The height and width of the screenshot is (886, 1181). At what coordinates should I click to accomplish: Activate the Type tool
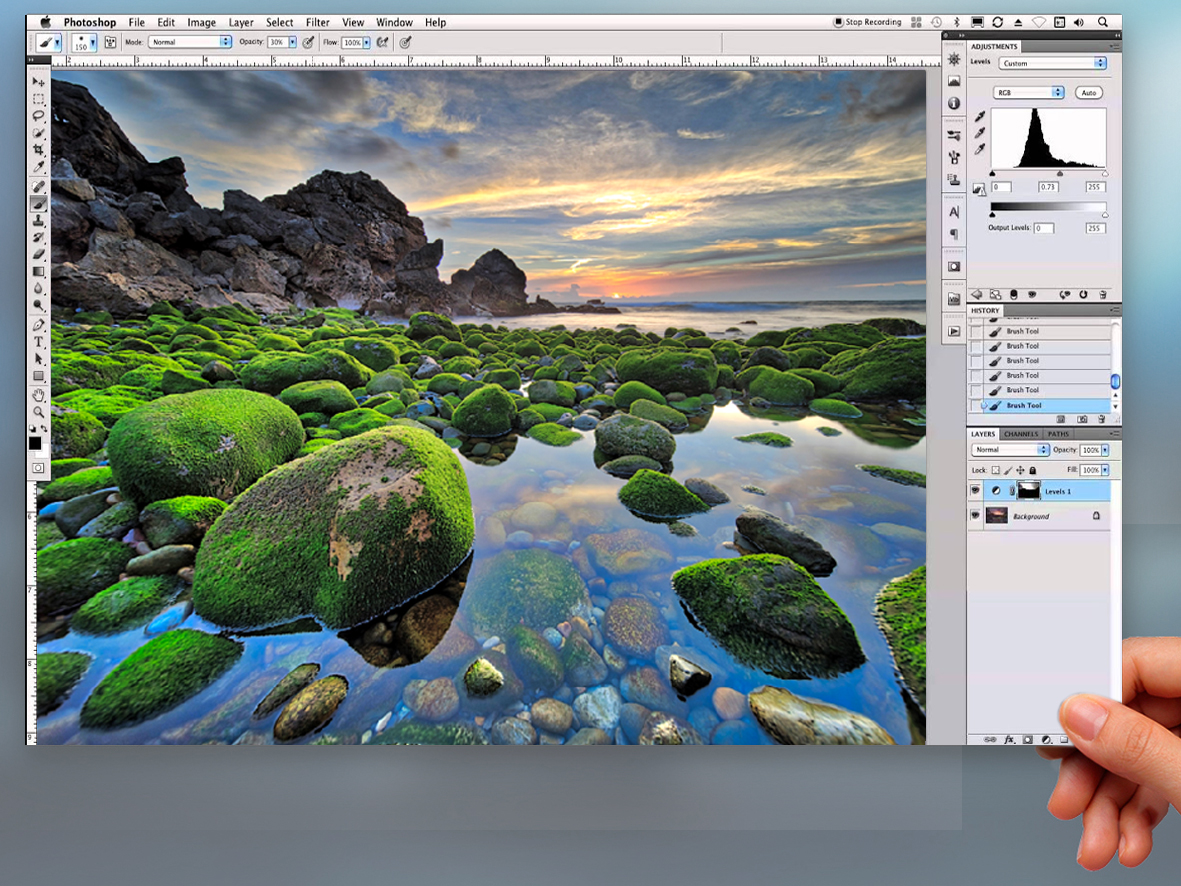(x=38, y=342)
